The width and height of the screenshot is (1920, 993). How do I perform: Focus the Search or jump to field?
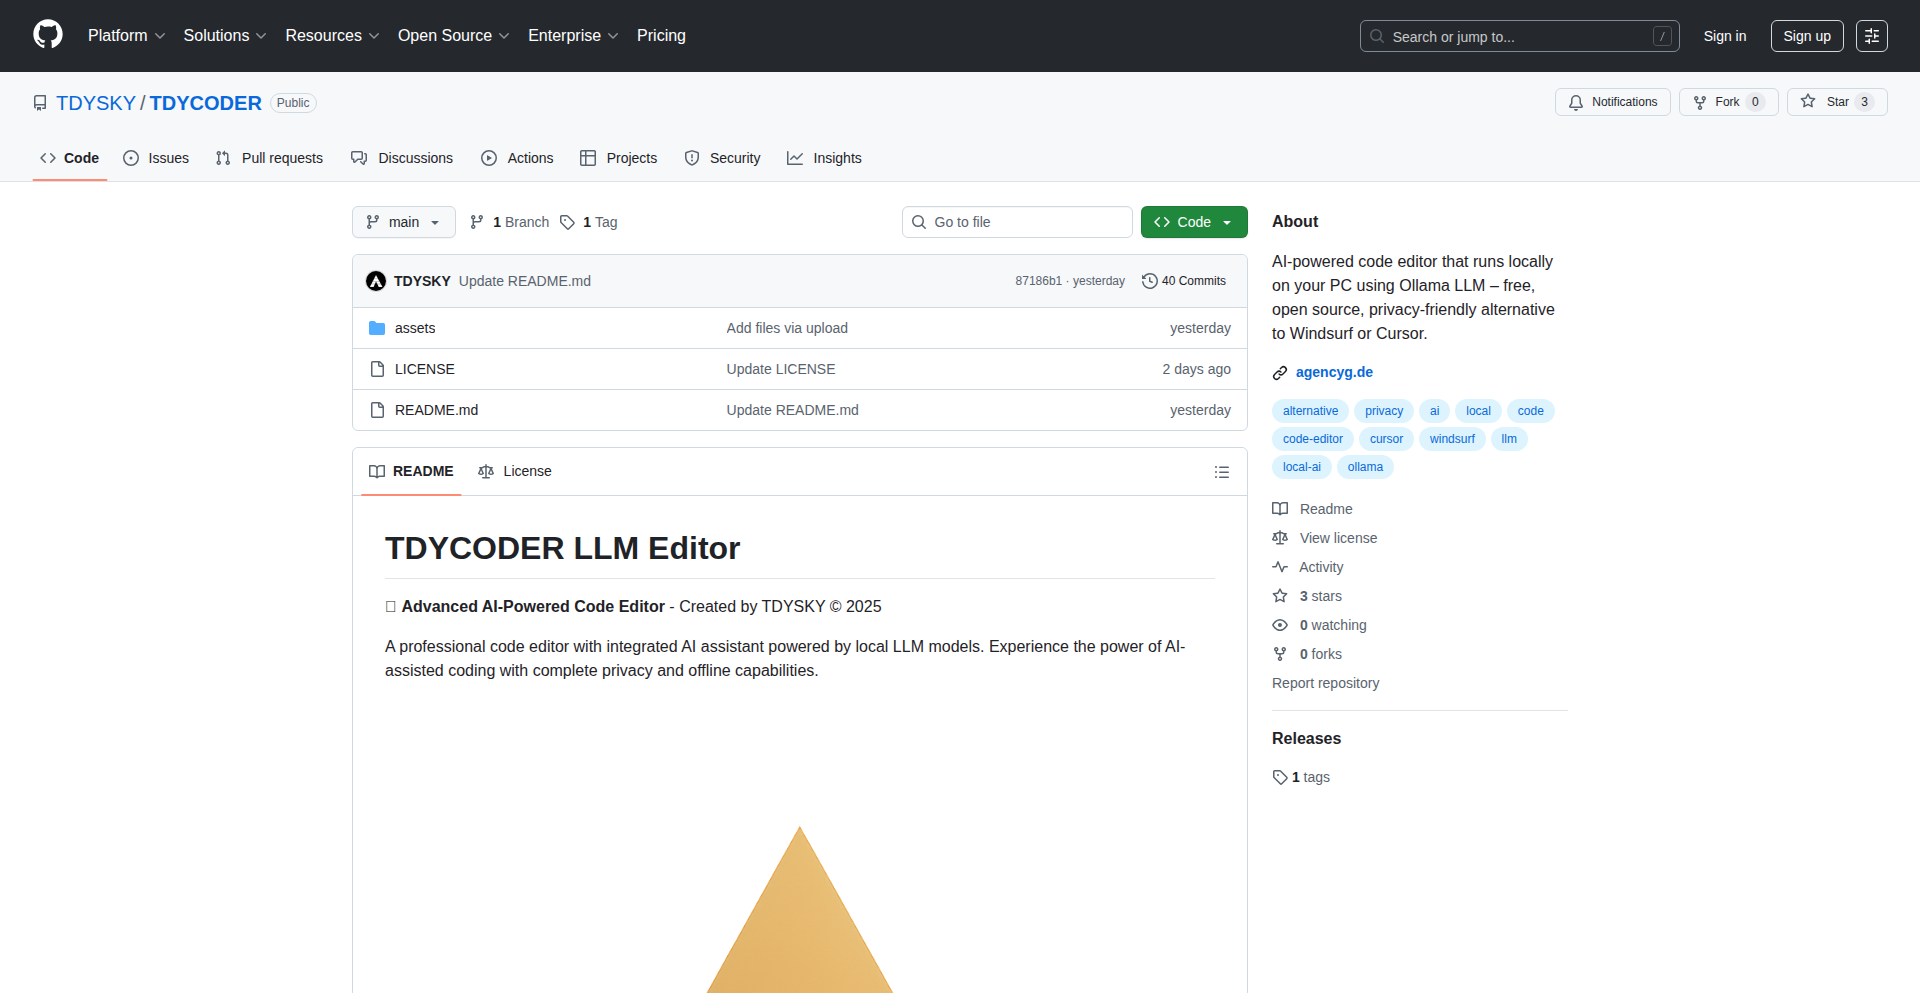click(x=1519, y=36)
